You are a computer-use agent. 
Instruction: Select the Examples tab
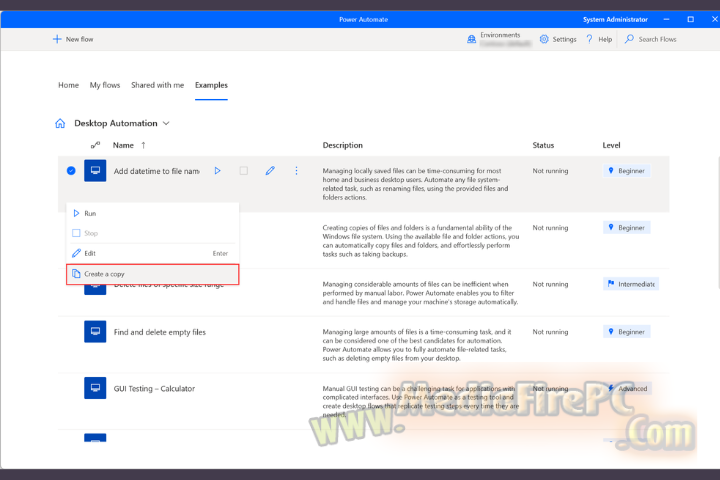[x=211, y=85]
